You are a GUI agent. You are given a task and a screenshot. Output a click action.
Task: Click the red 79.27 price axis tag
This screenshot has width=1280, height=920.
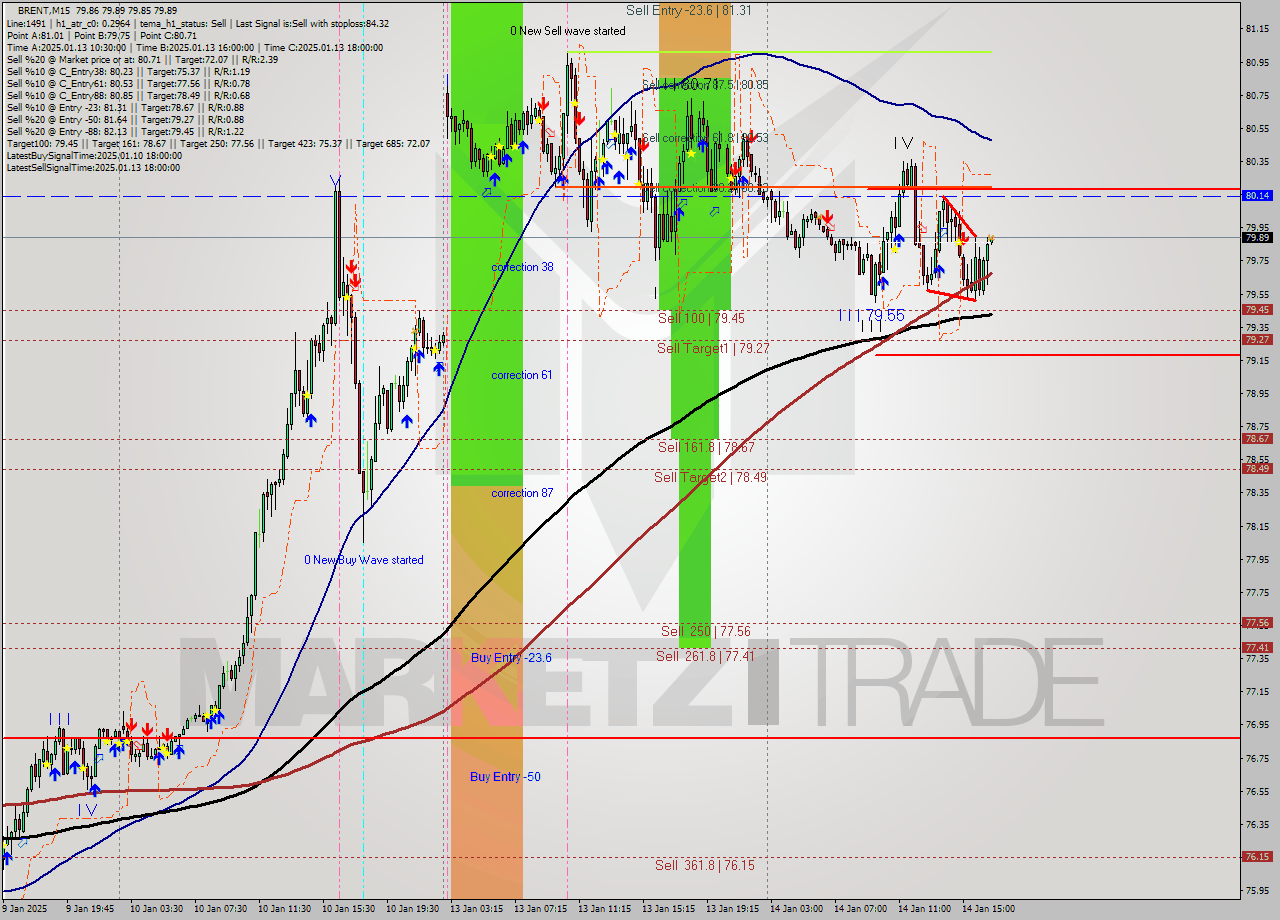coord(1257,340)
